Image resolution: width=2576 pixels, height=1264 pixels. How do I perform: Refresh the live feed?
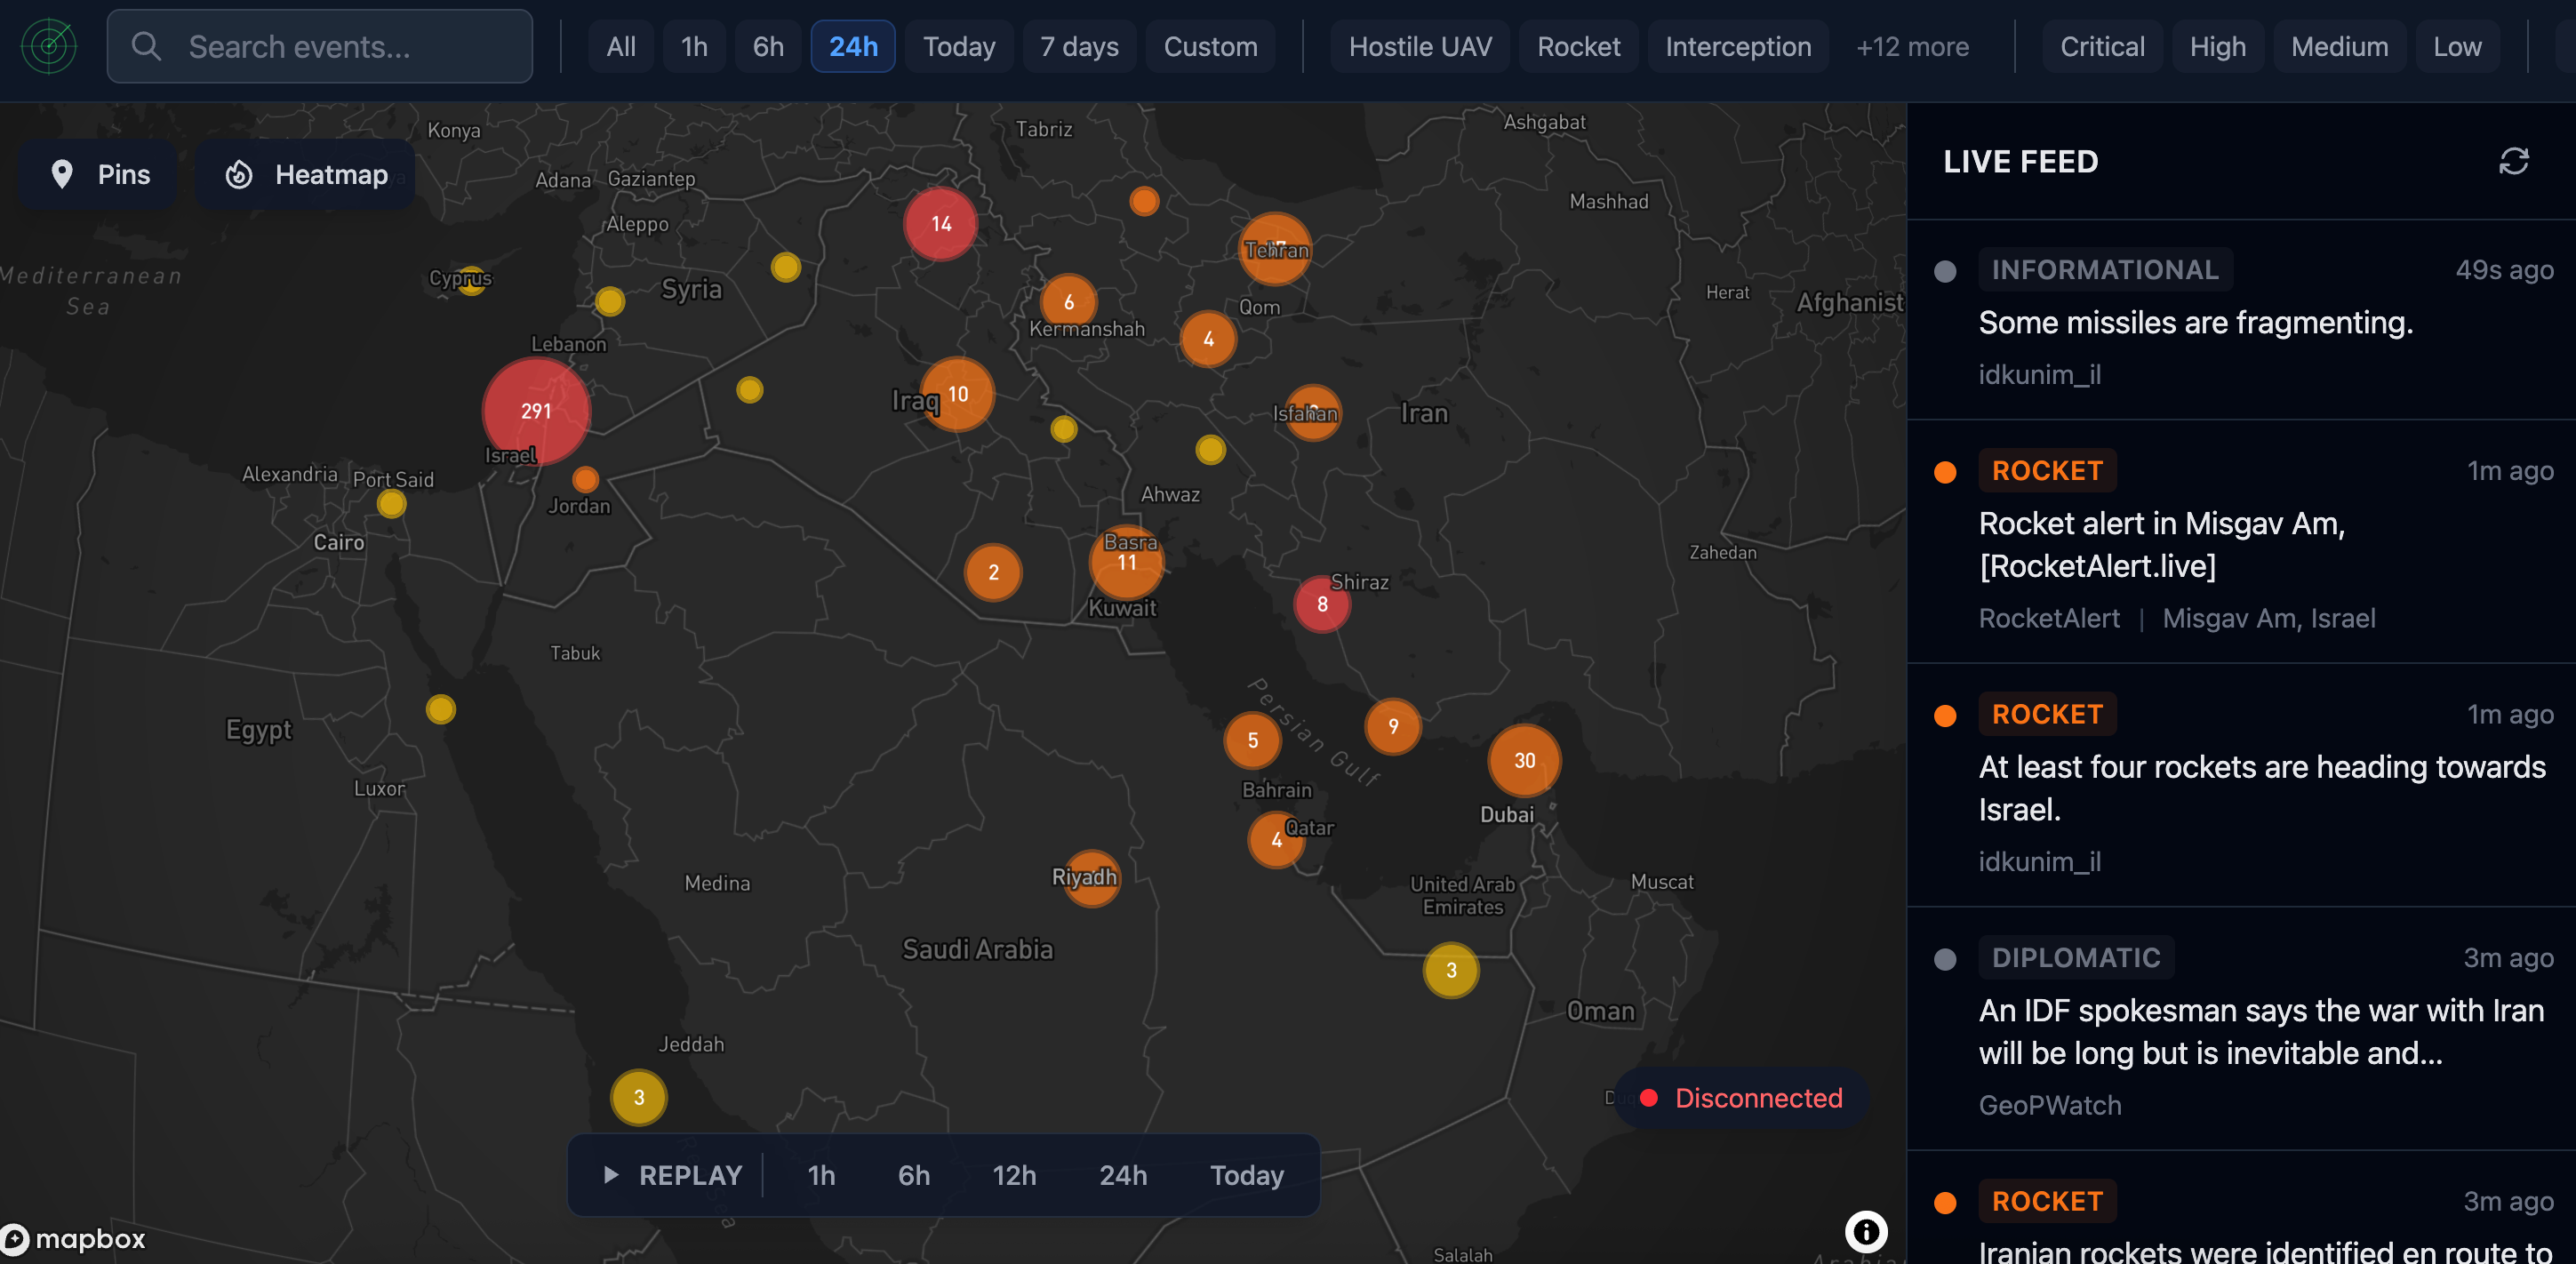pyautogui.click(x=2513, y=162)
